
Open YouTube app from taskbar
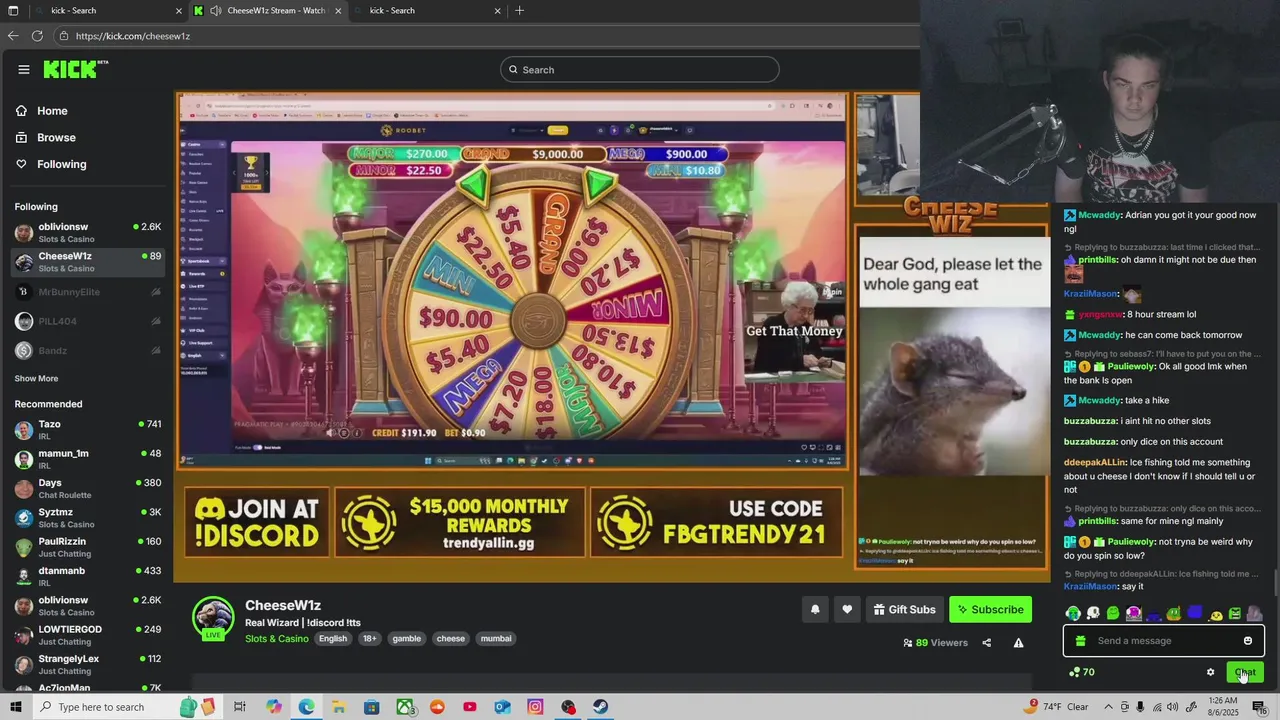[470, 707]
